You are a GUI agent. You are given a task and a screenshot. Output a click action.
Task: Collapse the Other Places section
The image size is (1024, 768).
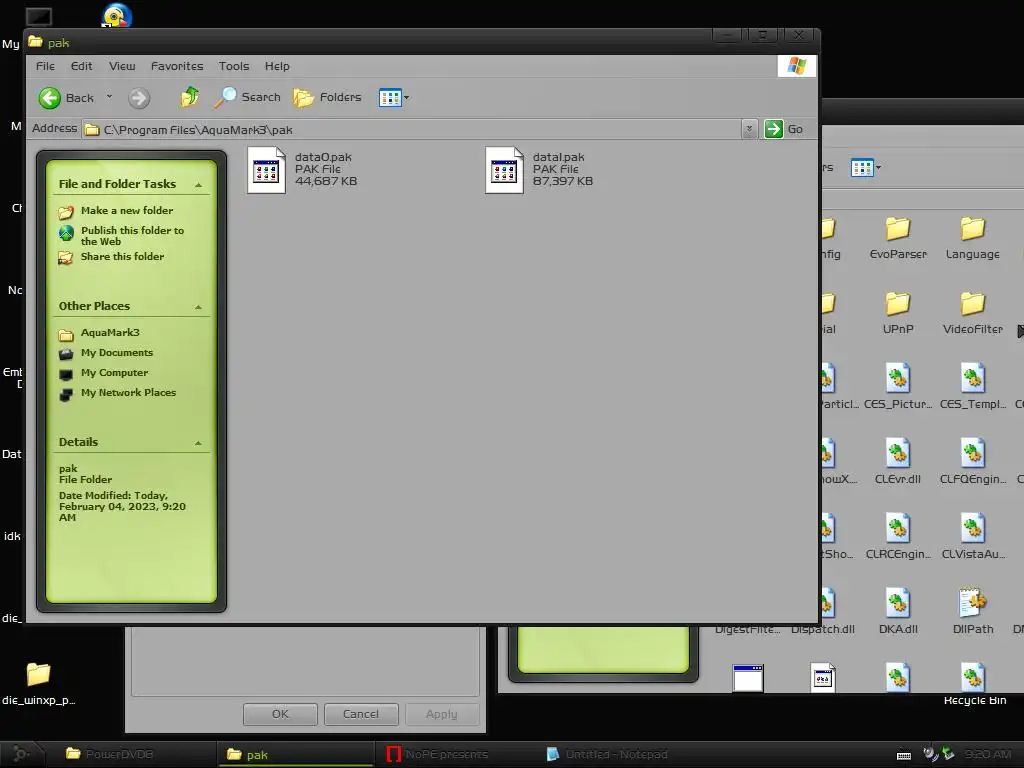coord(199,307)
